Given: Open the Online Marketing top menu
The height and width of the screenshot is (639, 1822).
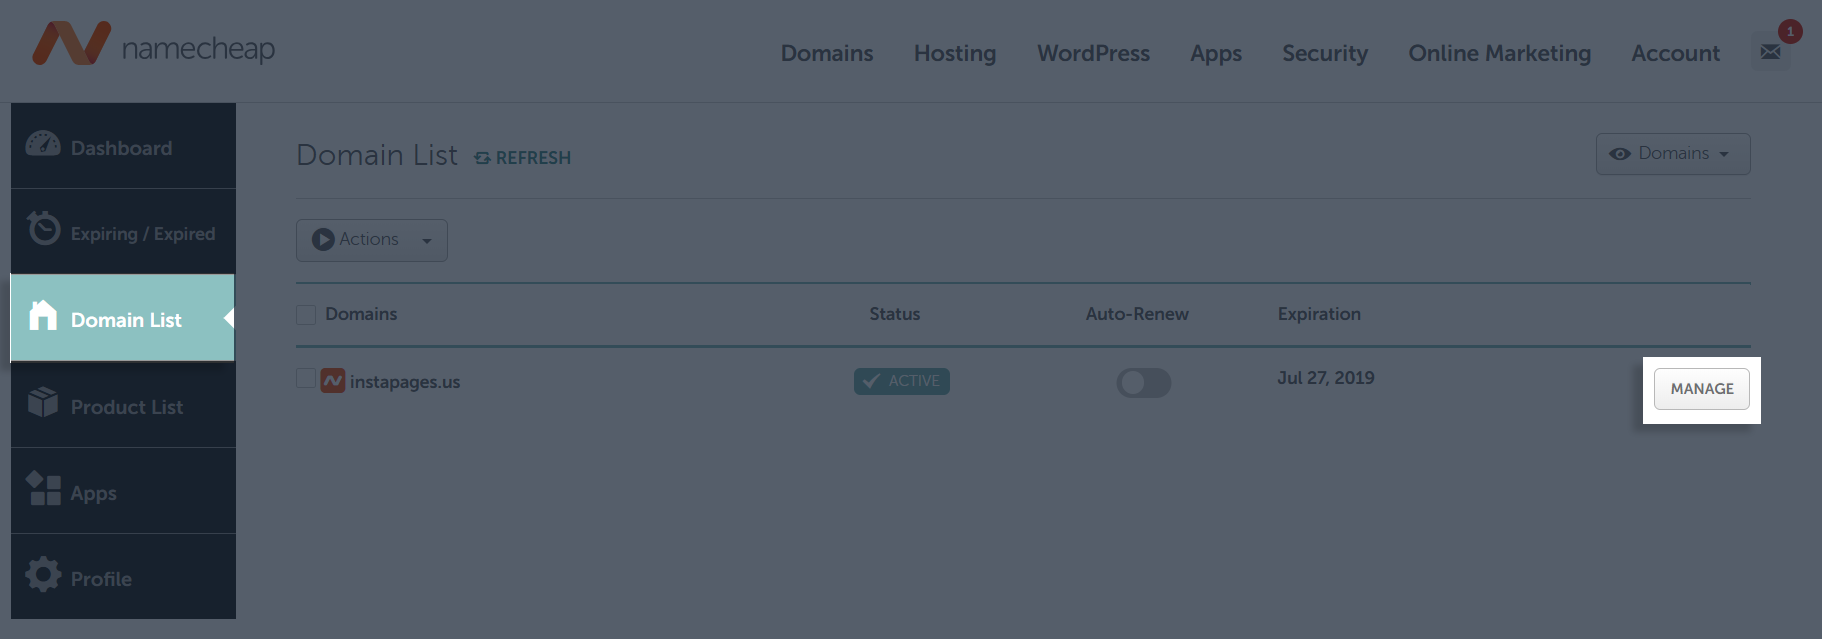Looking at the screenshot, I should 1500,53.
